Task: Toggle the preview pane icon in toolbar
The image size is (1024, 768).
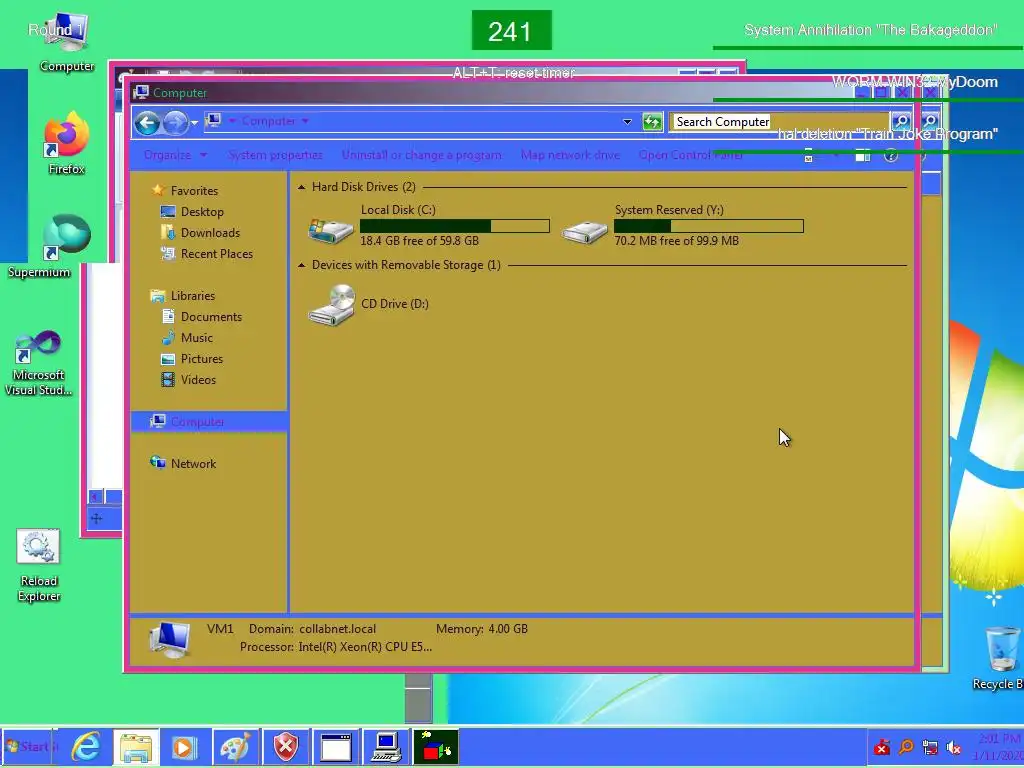Action: [863, 155]
